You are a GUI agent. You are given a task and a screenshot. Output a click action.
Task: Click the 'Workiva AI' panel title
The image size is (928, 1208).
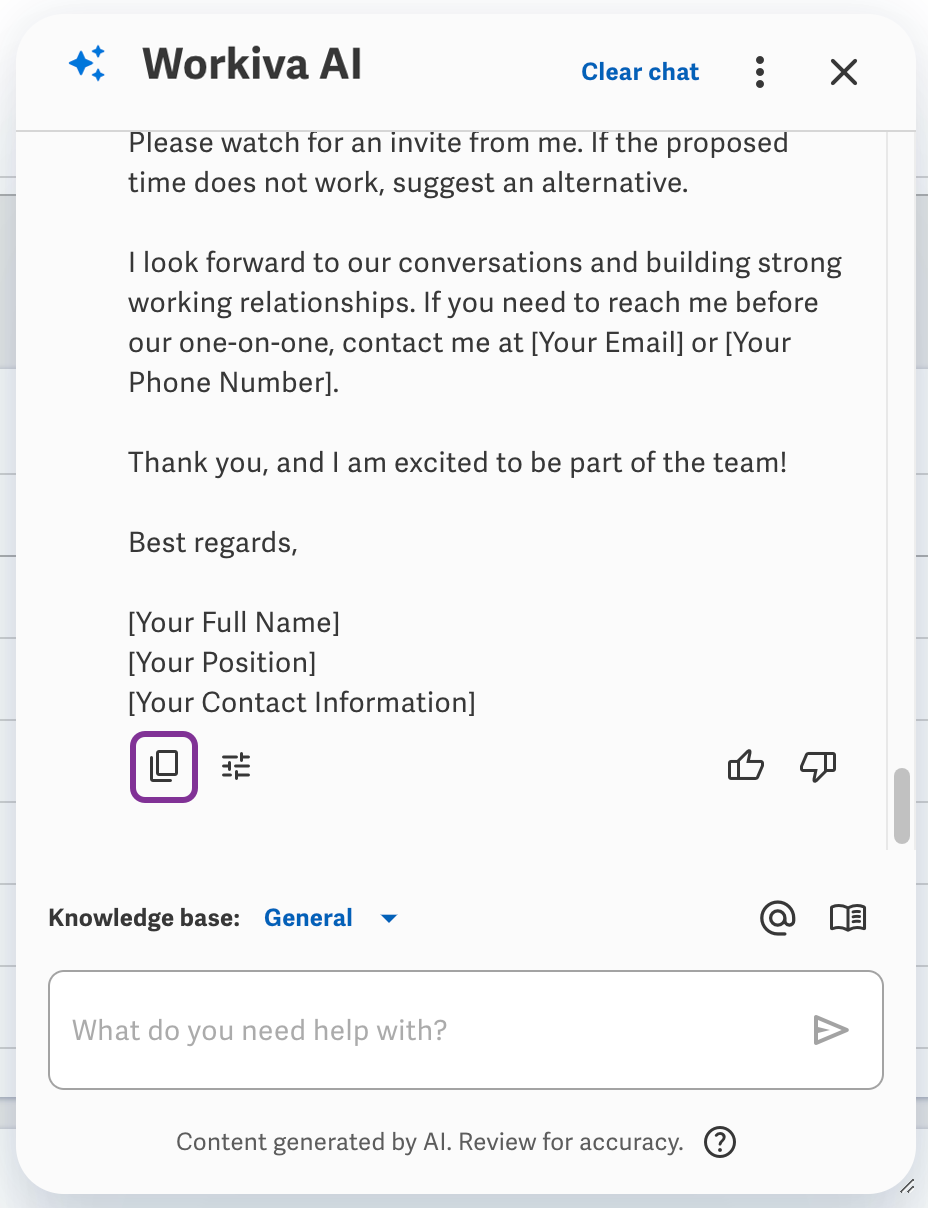click(252, 65)
